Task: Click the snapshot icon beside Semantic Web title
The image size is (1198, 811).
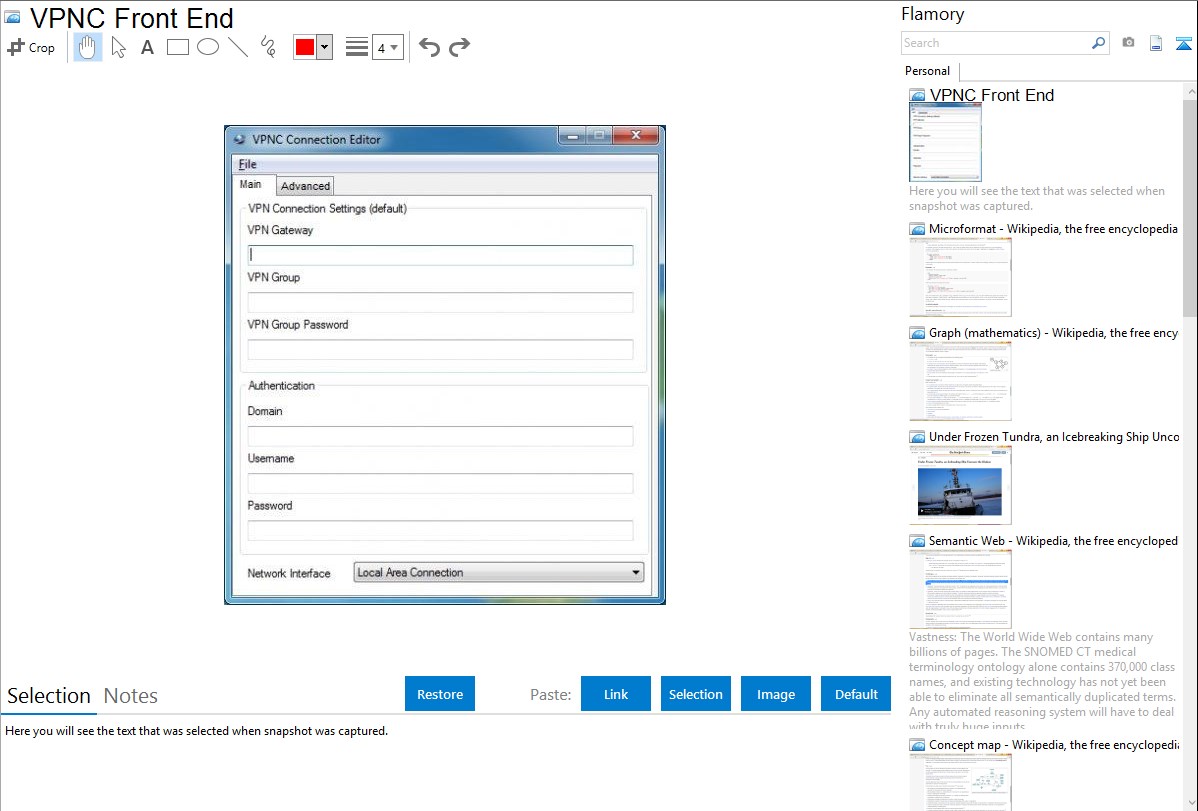Action: [x=917, y=541]
